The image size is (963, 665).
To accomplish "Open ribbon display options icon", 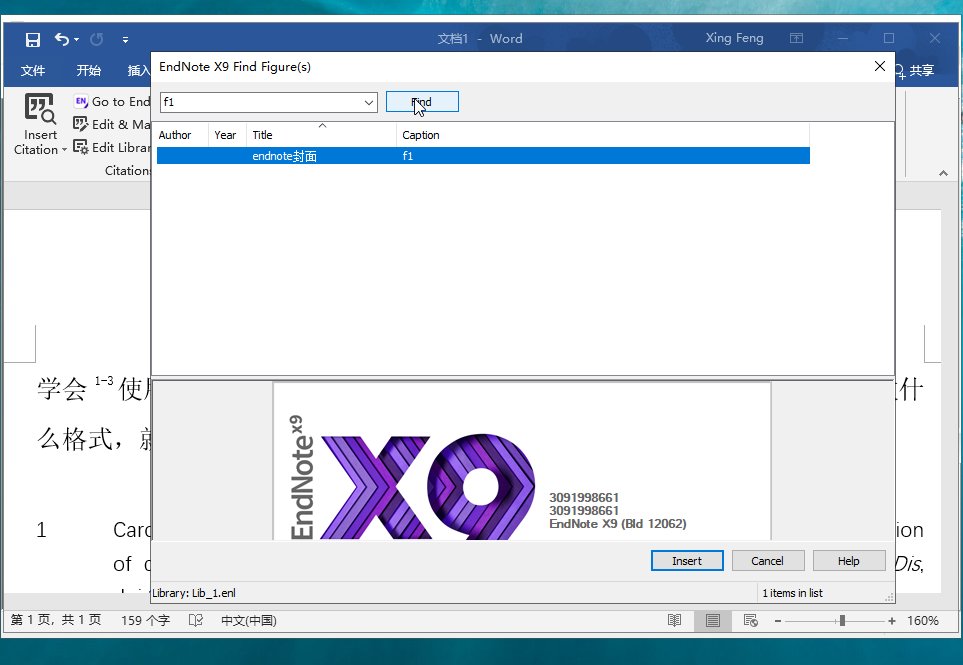I will (797, 38).
